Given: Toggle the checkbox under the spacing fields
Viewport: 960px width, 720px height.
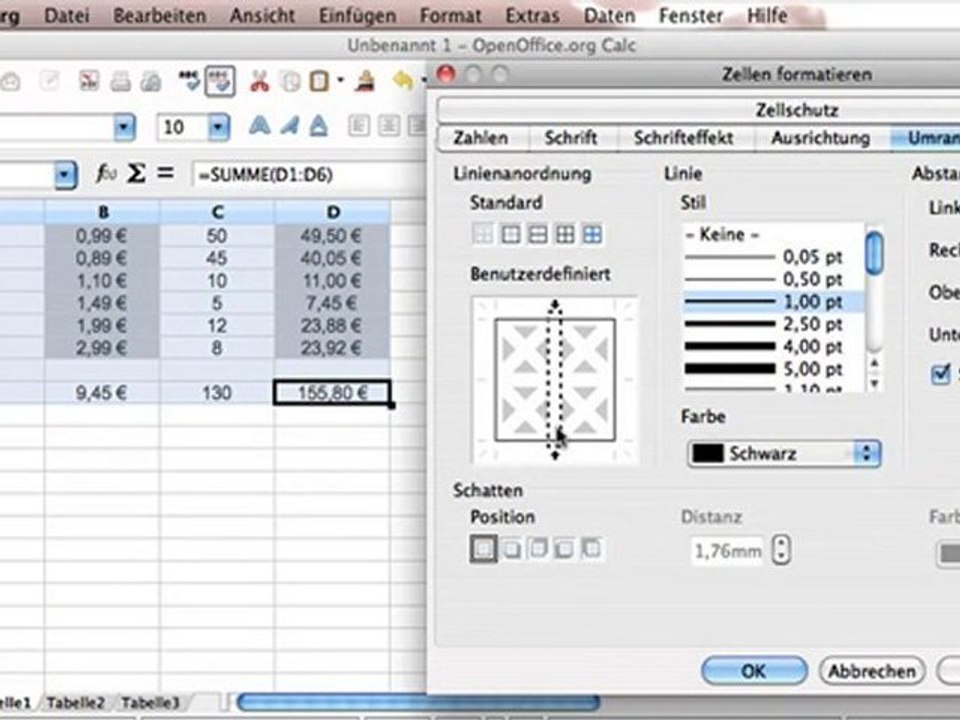Looking at the screenshot, I should click(x=940, y=374).
